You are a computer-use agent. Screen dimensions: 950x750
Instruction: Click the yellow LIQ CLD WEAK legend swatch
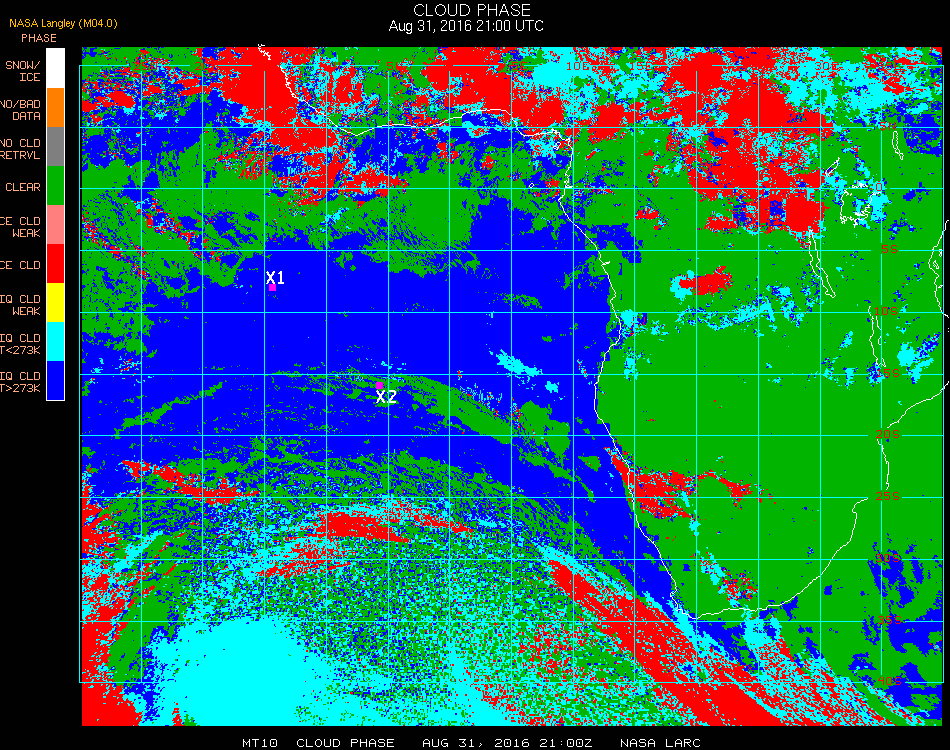pos(55,302)
